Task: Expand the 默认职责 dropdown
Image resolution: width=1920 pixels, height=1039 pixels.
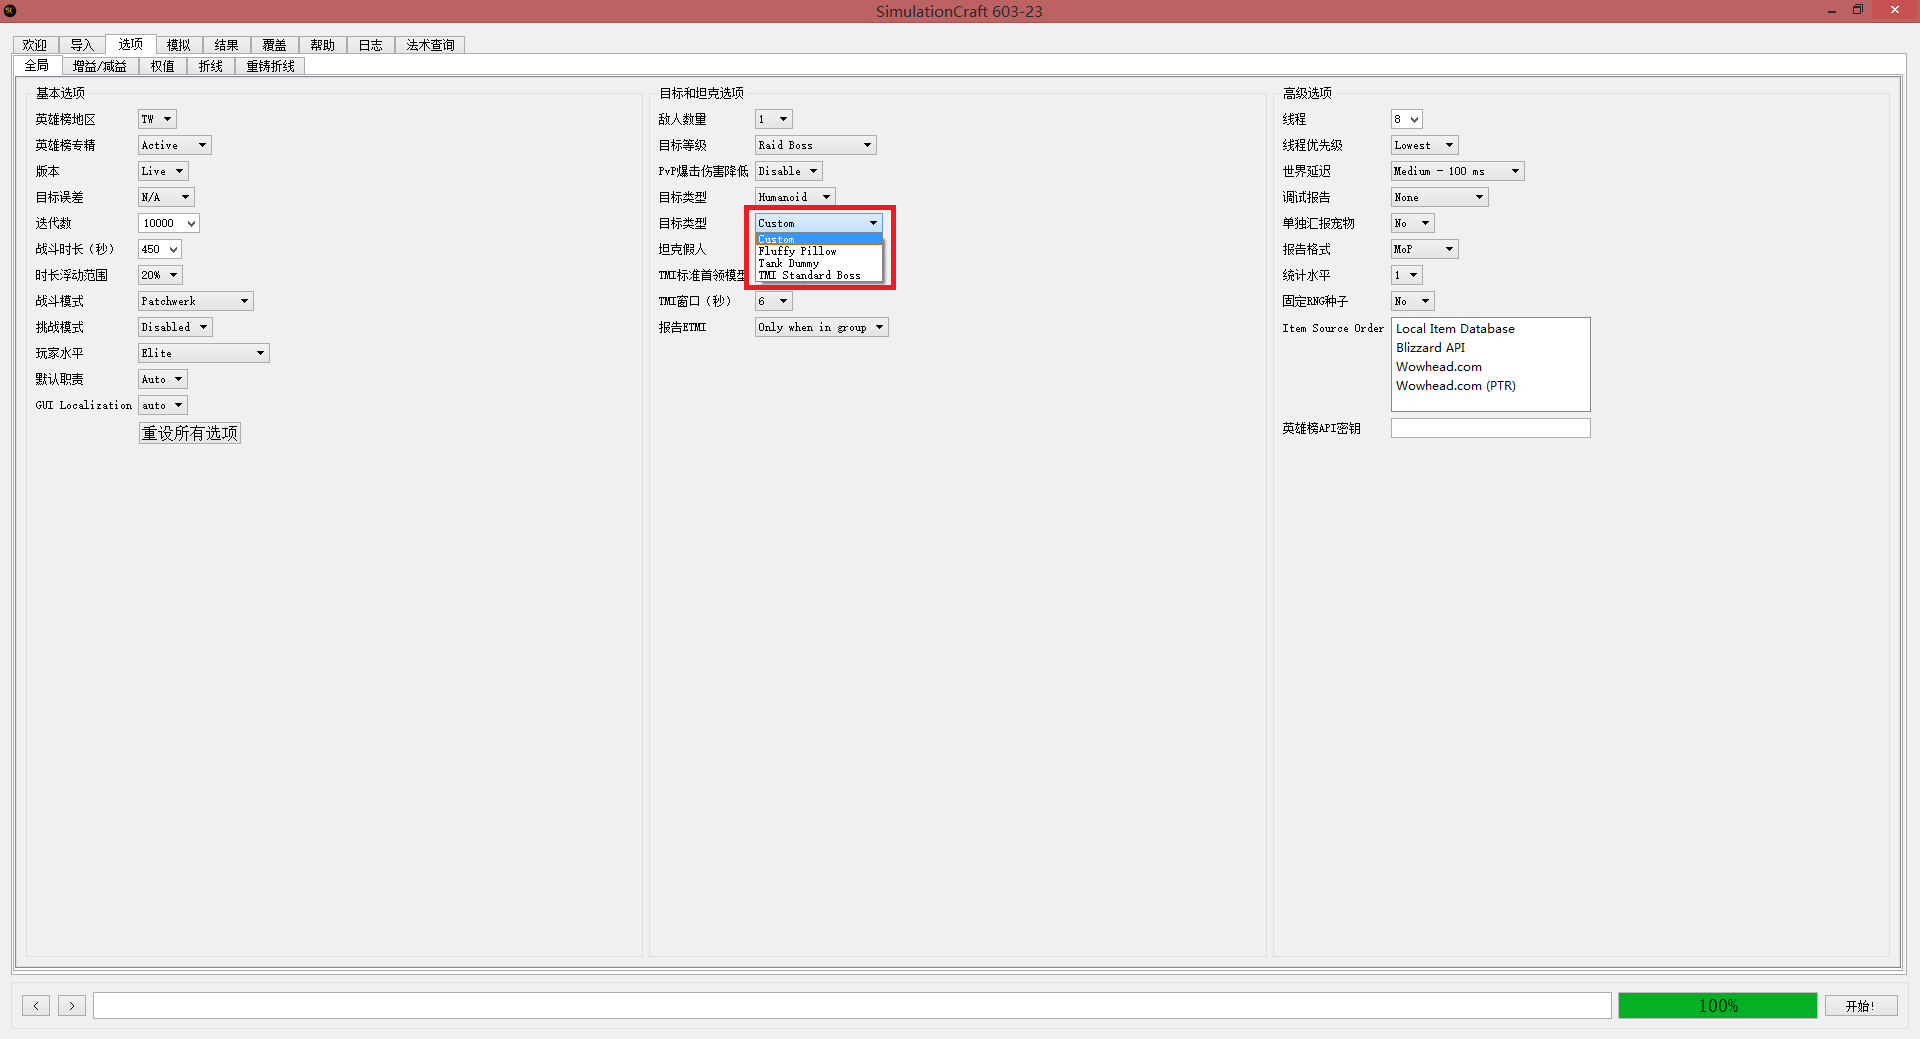Action: click(163, 379)
